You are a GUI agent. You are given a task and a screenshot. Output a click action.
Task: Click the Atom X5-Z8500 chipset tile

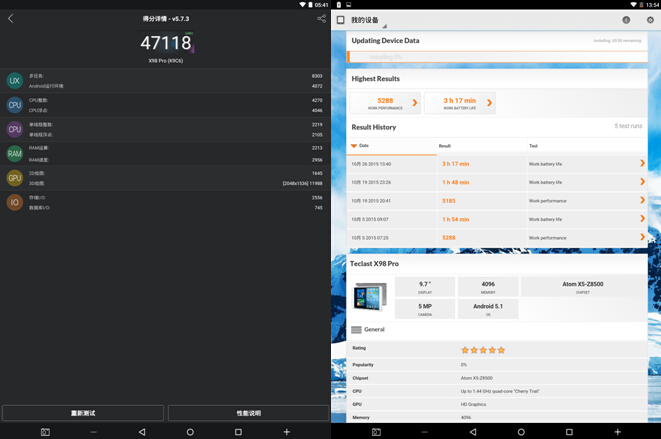[583, 287]
